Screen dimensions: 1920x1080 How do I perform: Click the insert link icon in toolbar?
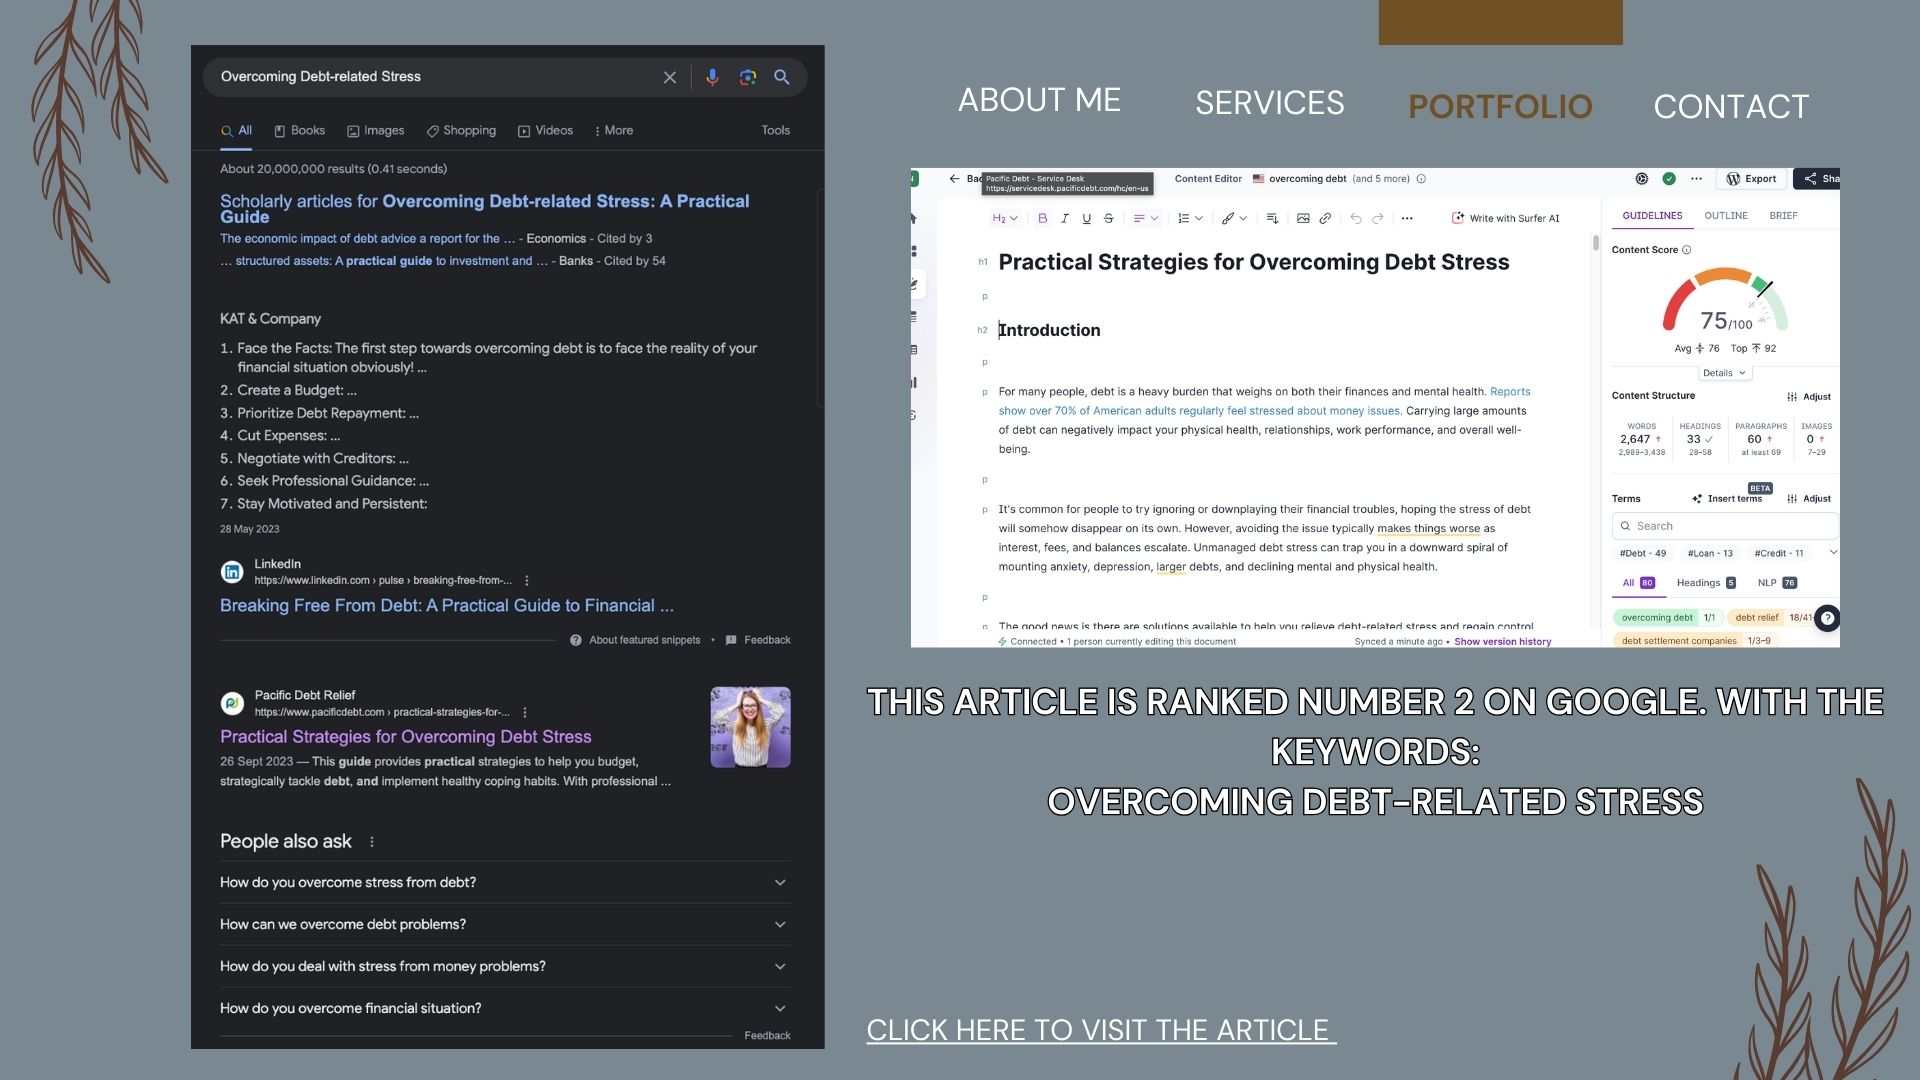tap(1325, 218)
